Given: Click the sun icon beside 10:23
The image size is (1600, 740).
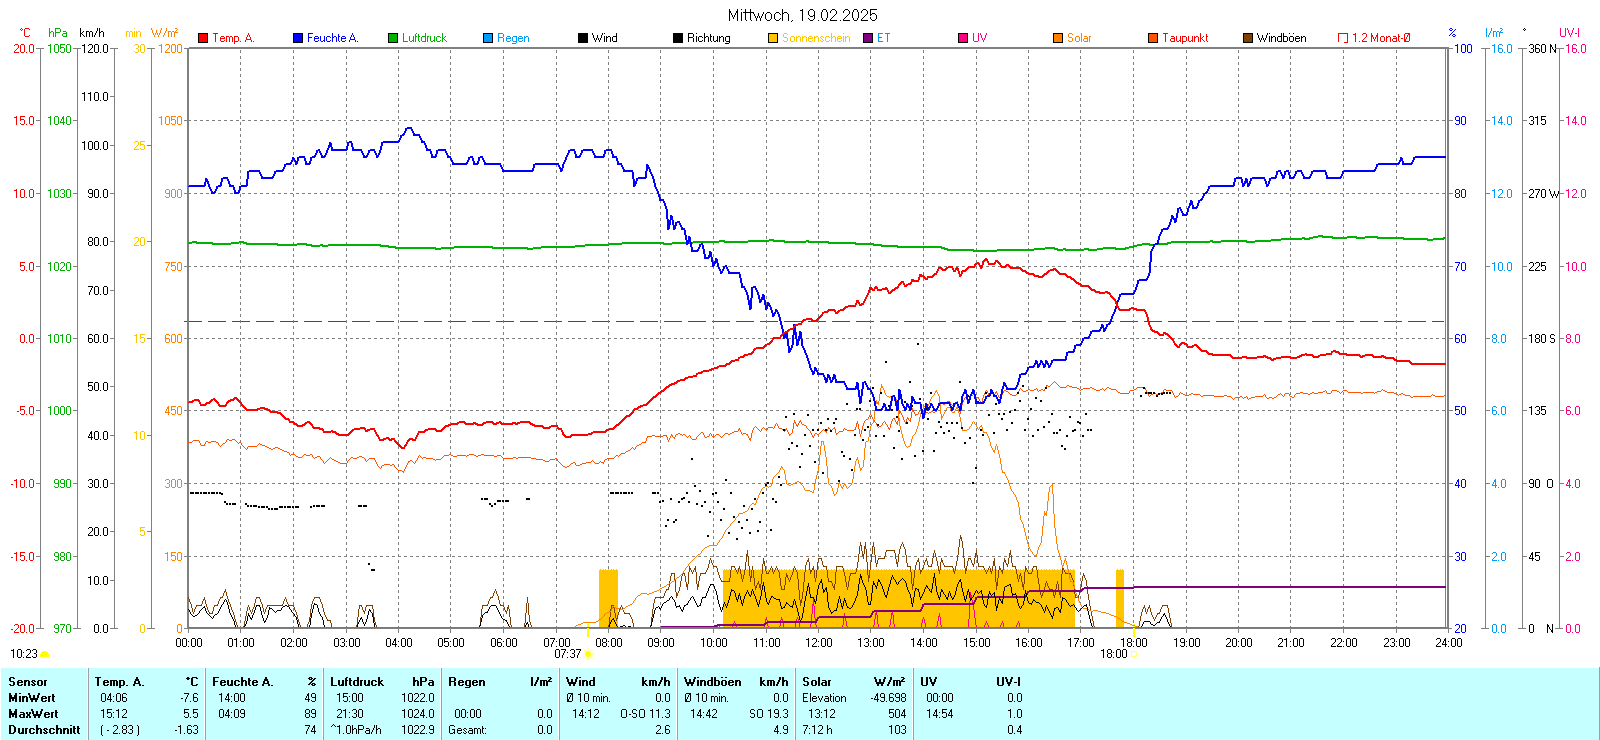Looking at the screenshot, I should point(45,654).
